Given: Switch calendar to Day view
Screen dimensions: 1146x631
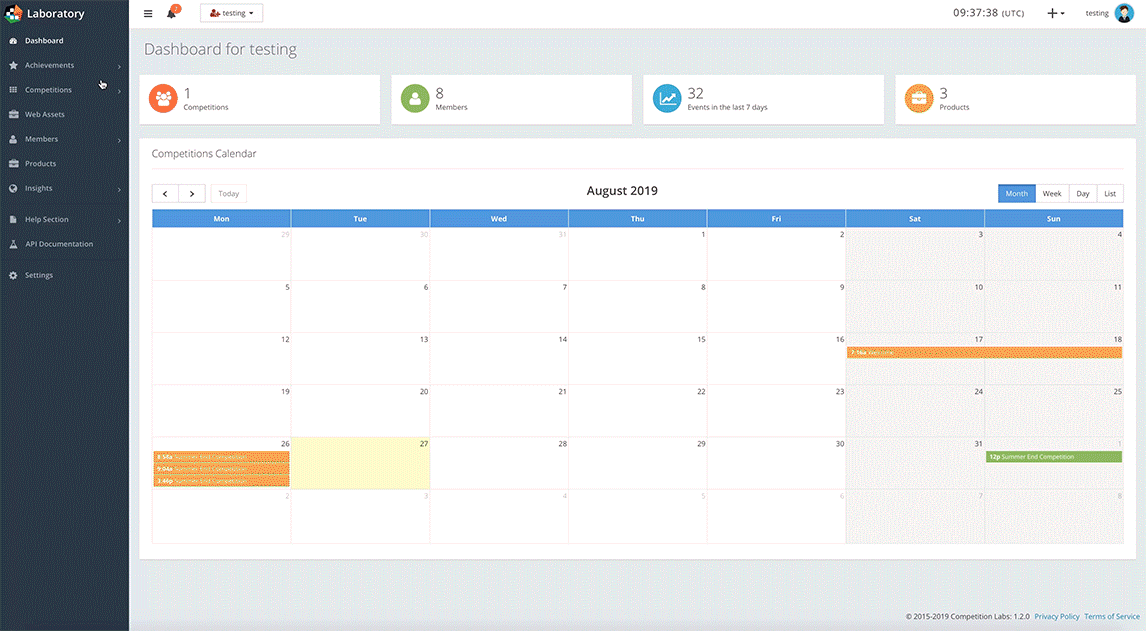Looking at the screenshot, I should point(1082,194).
